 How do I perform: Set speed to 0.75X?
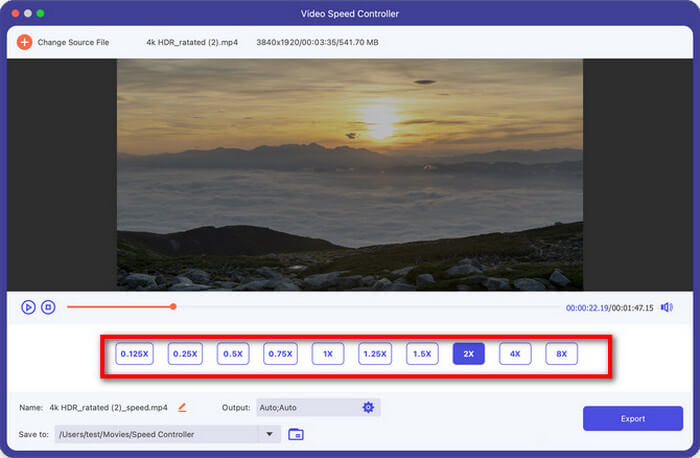tap(280, 354)
